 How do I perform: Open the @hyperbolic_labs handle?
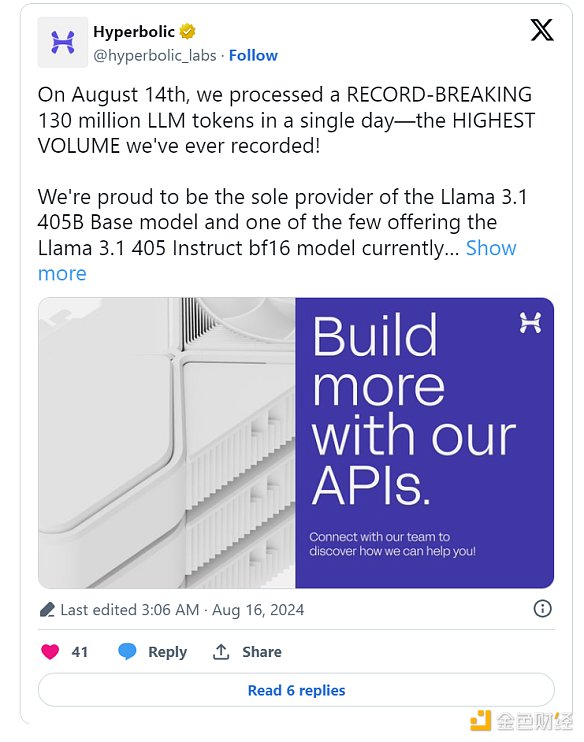pos(155,56)
